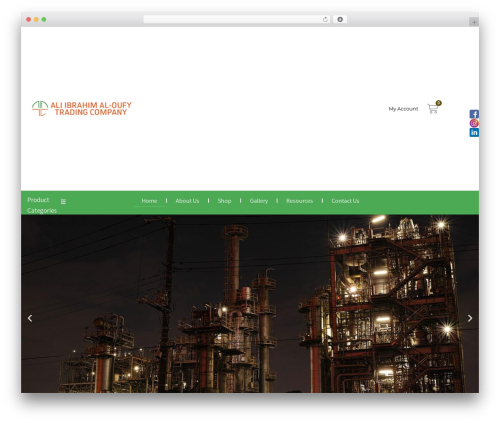The image size is (500, 423).
Task: Click the Ali Ibrahim Al-Oufy logo
Action: [x=82, y=109]
